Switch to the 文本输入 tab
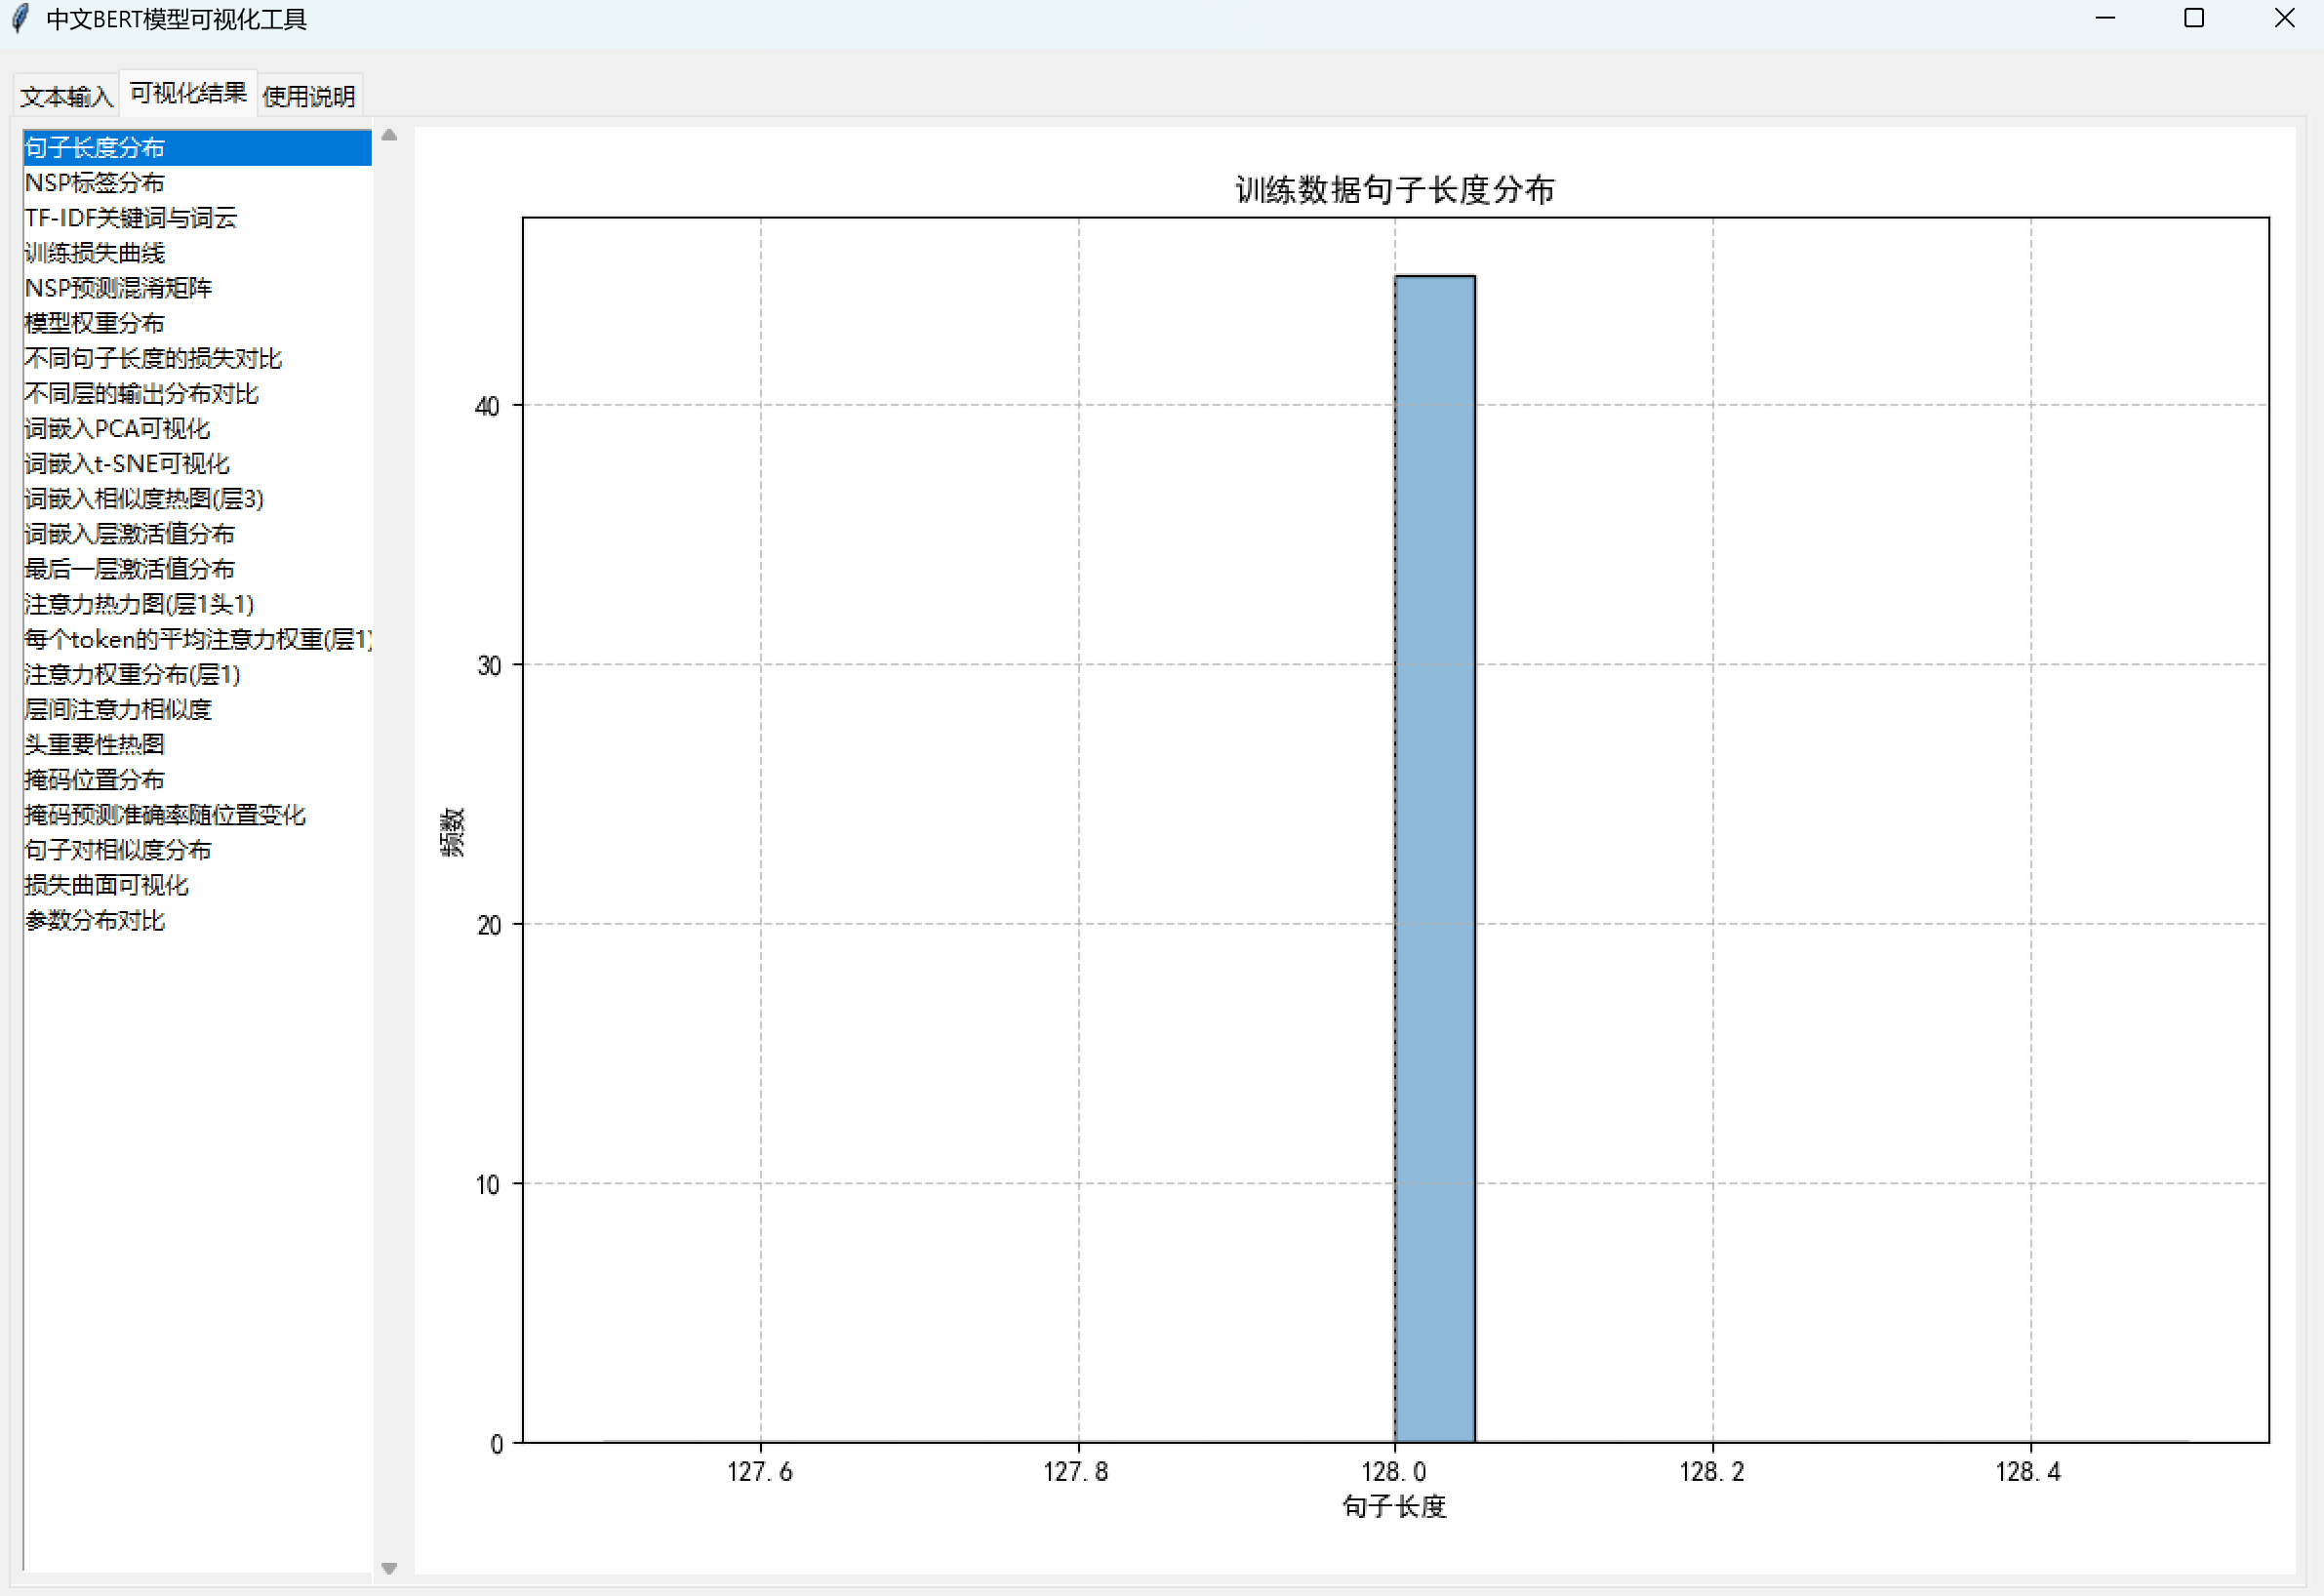This screenshot has height=1596, width=2324. click(x=66, y=97)
